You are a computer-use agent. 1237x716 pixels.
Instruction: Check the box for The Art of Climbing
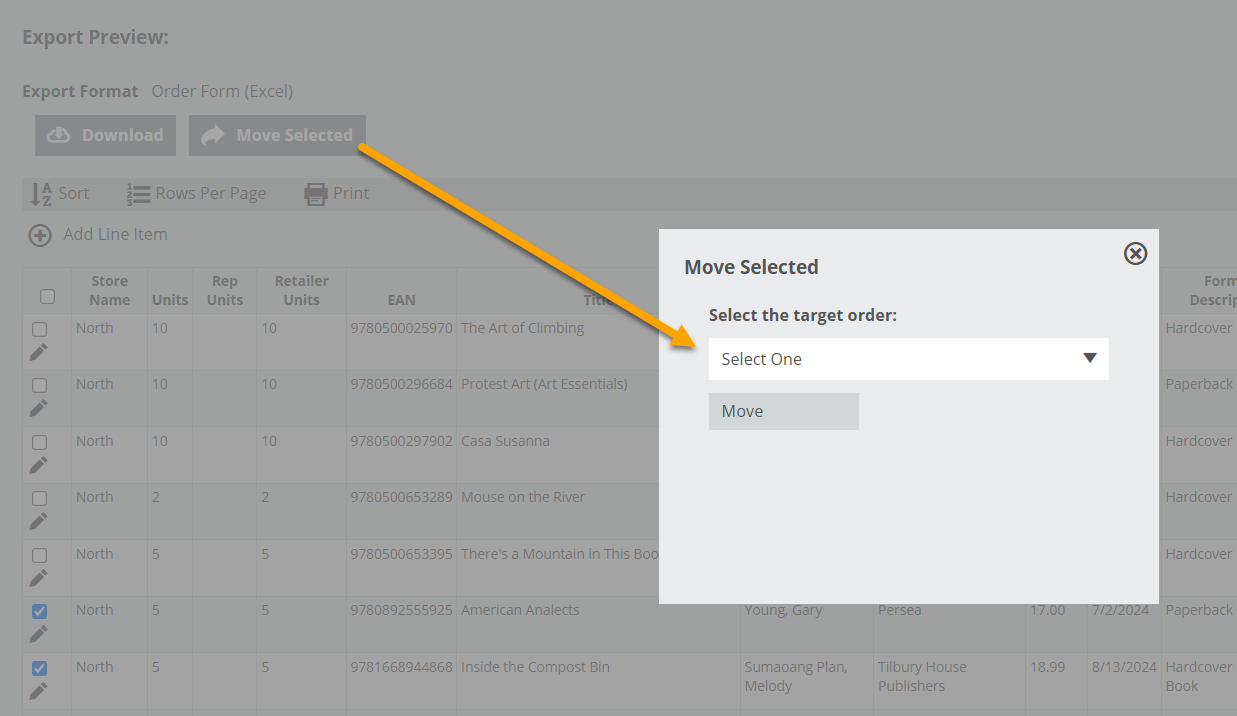pyautogui.click(x=39, y=329)
